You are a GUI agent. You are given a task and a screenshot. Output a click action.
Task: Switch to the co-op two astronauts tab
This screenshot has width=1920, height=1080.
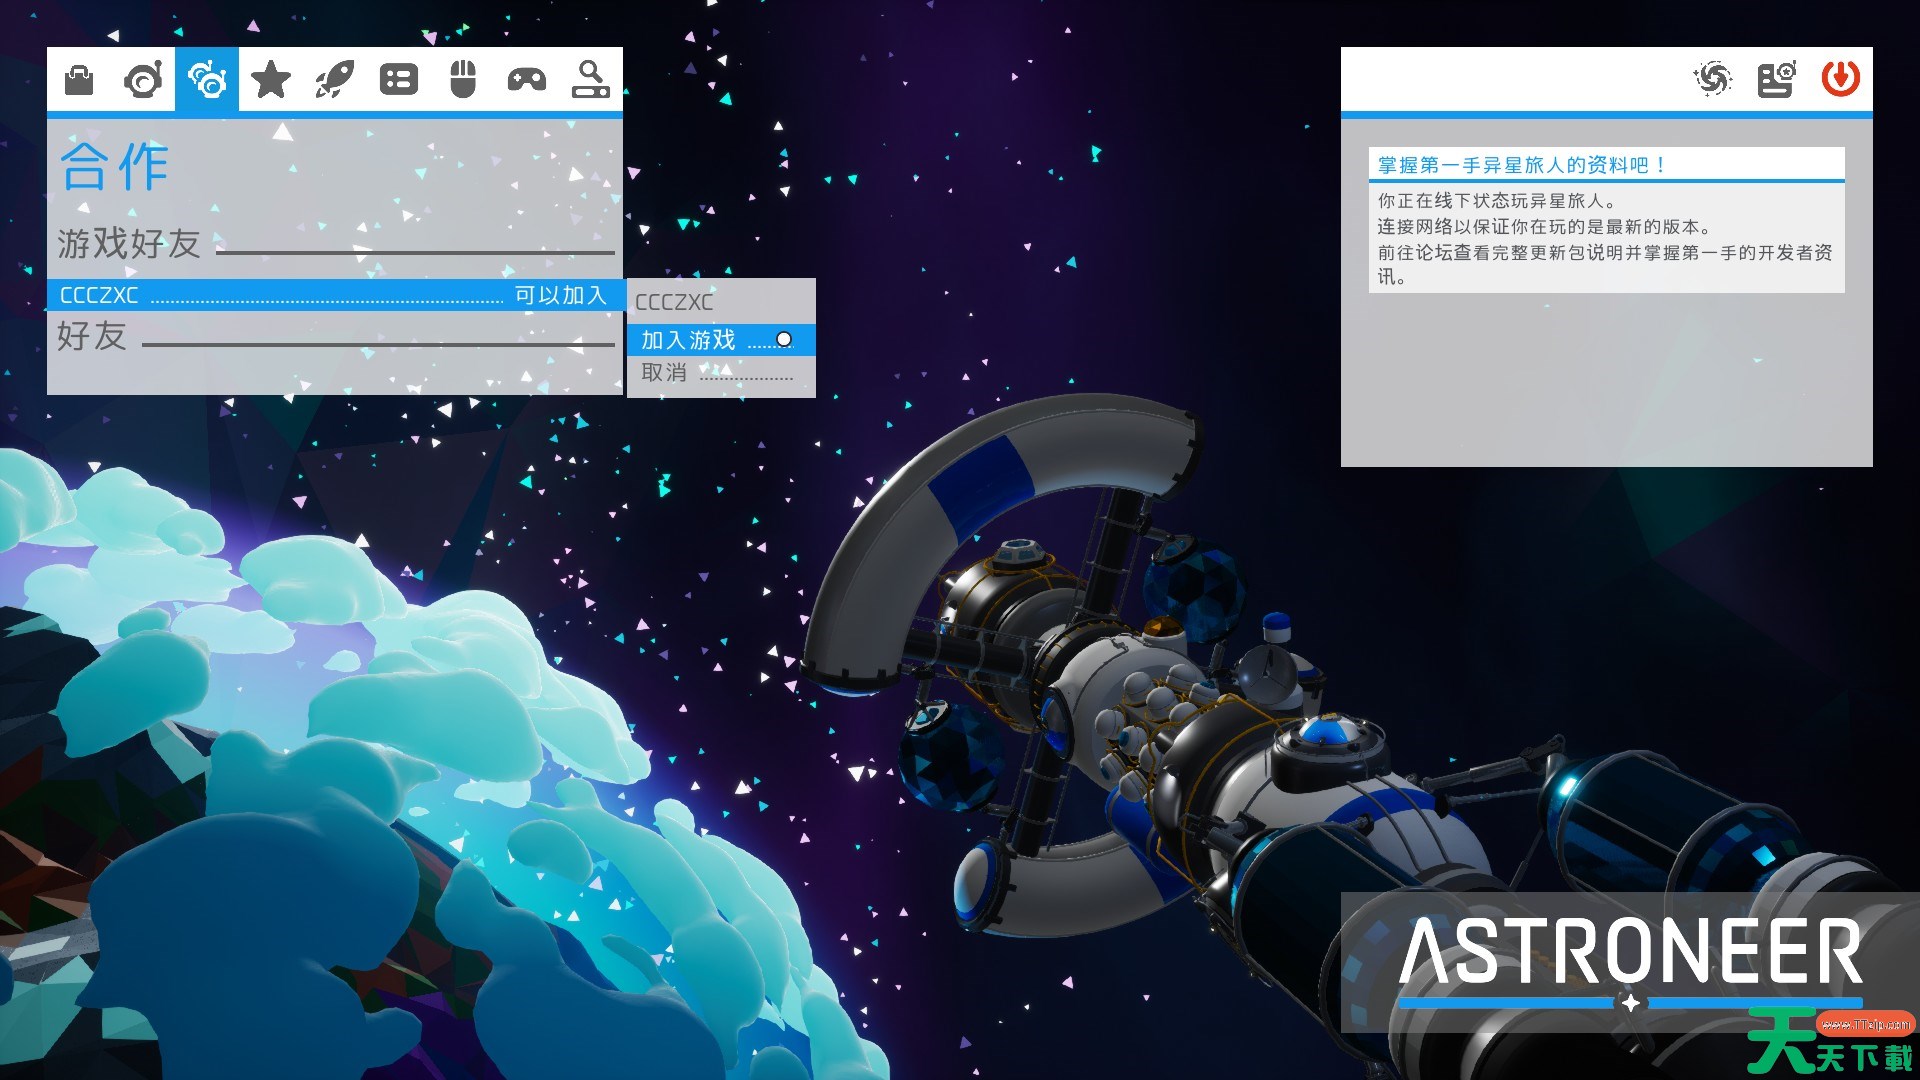(x=207, y=79)
